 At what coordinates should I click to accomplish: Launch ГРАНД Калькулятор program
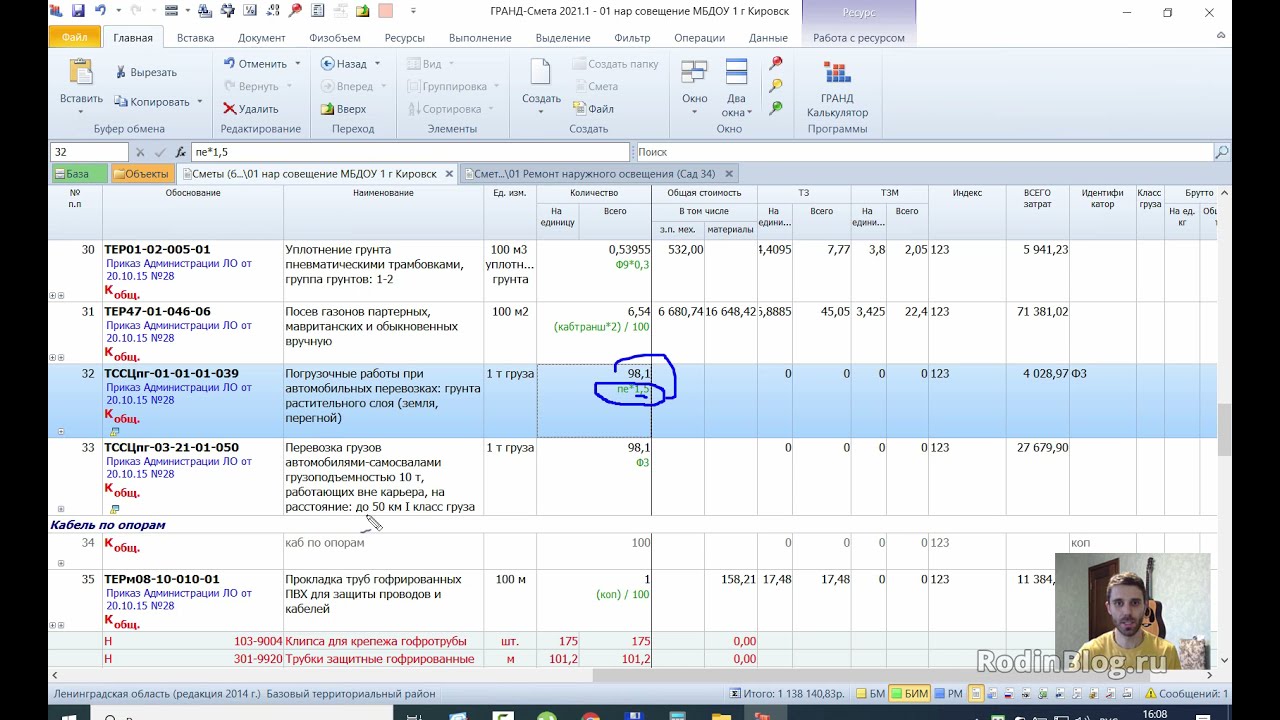pos(837,88)
